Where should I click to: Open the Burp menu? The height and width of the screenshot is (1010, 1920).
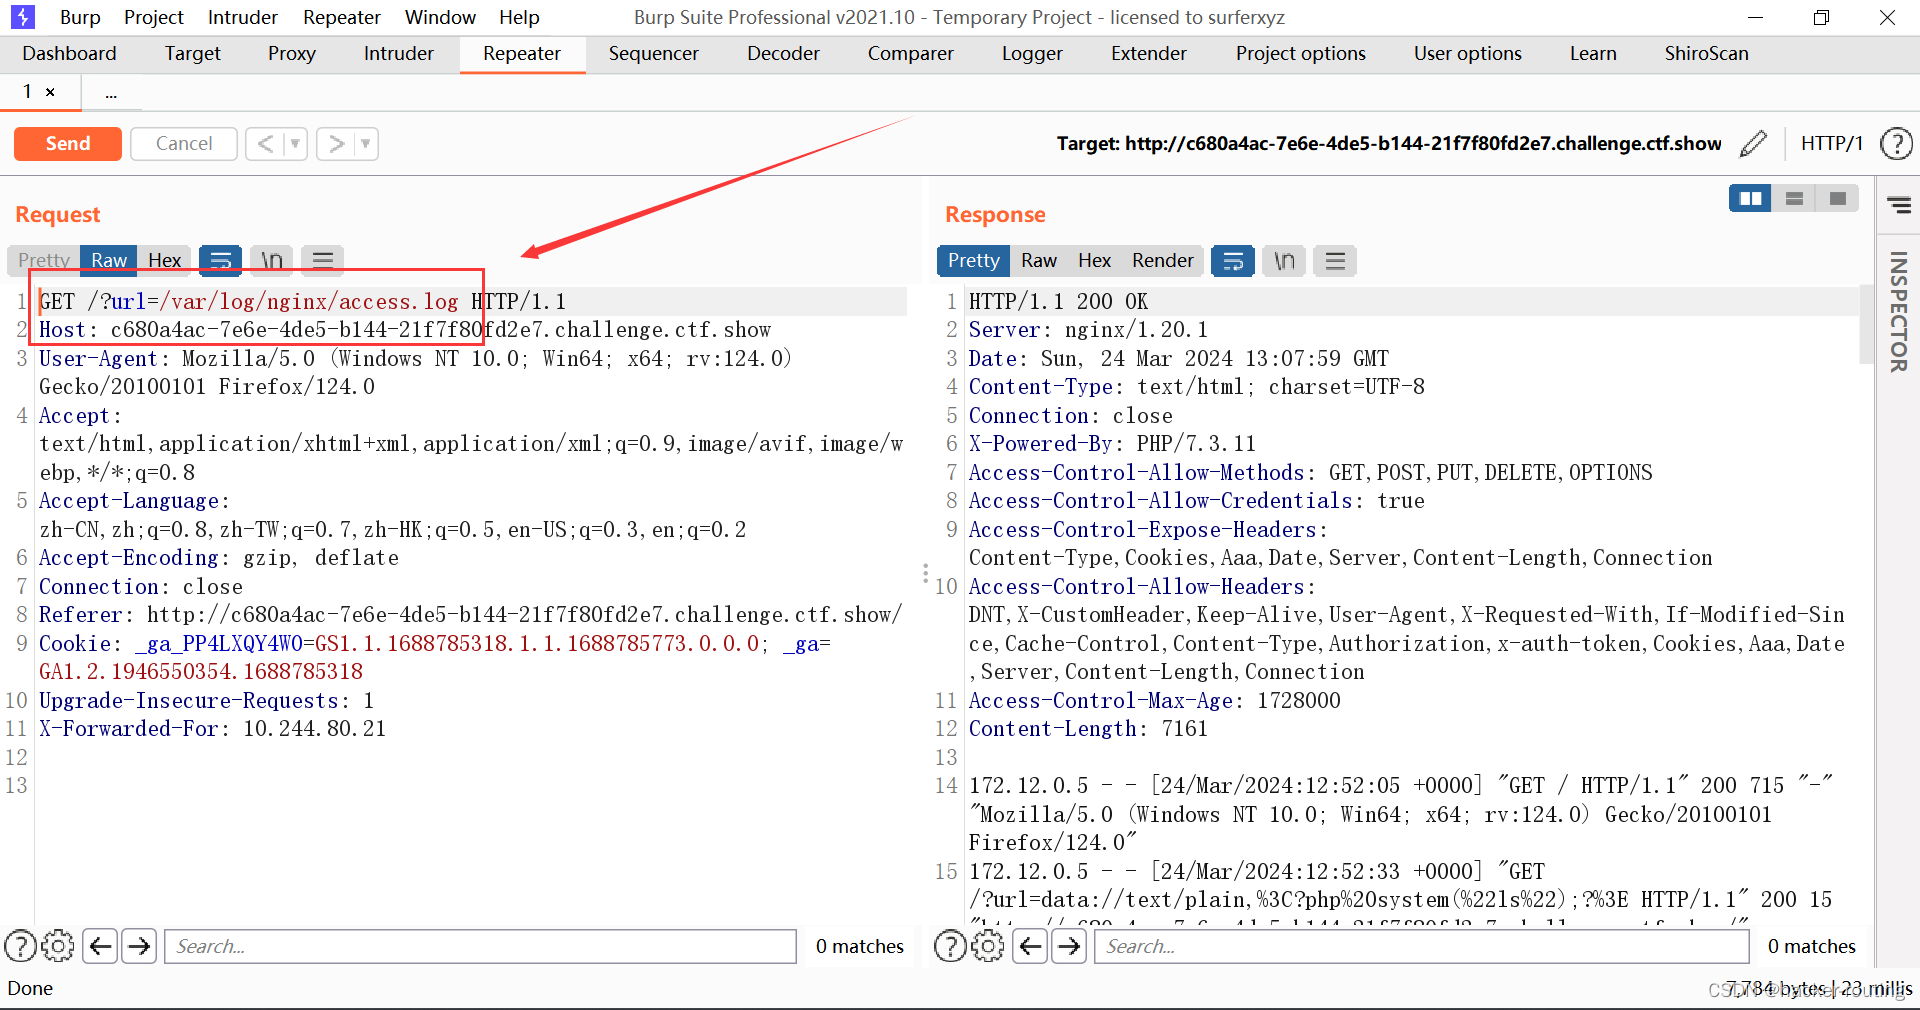80,17
